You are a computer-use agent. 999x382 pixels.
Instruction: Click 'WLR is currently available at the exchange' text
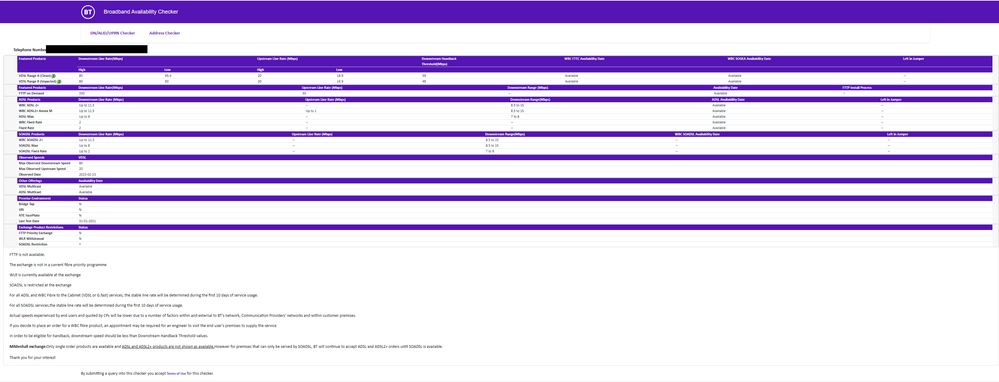45,275
